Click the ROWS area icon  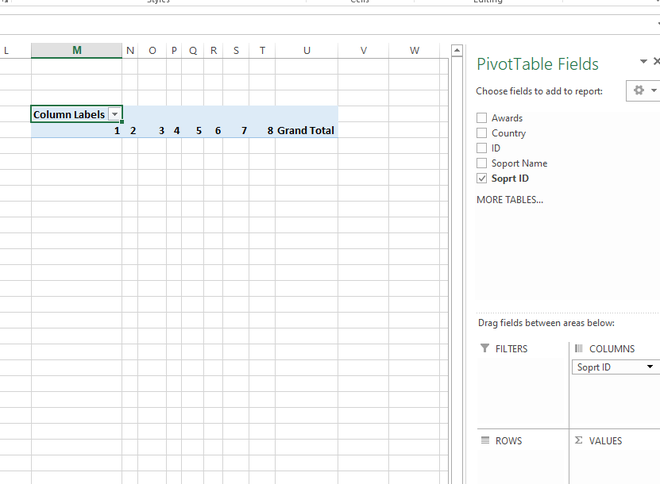pos(485,440)
